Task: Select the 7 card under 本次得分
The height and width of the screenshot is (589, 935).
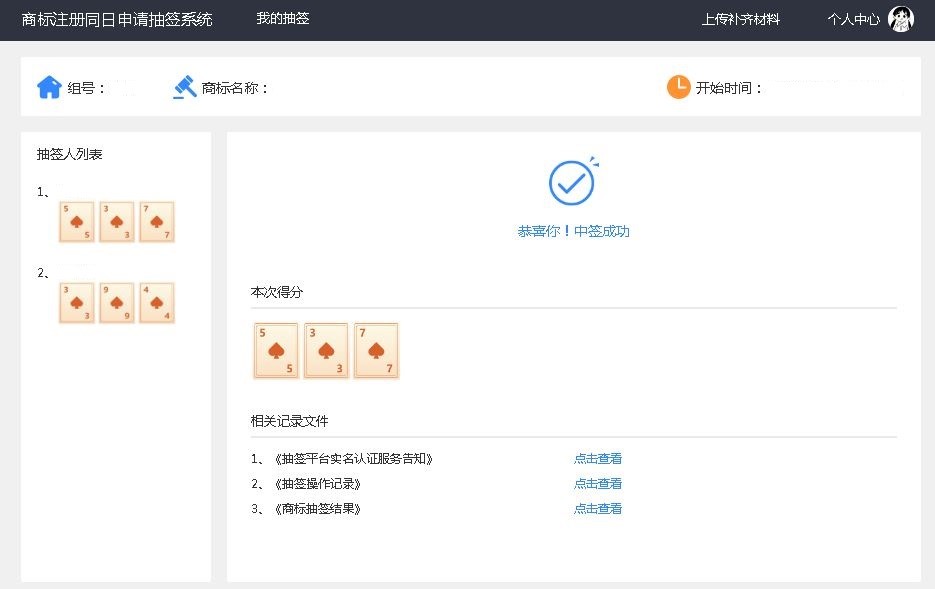Action: (377, 350)
